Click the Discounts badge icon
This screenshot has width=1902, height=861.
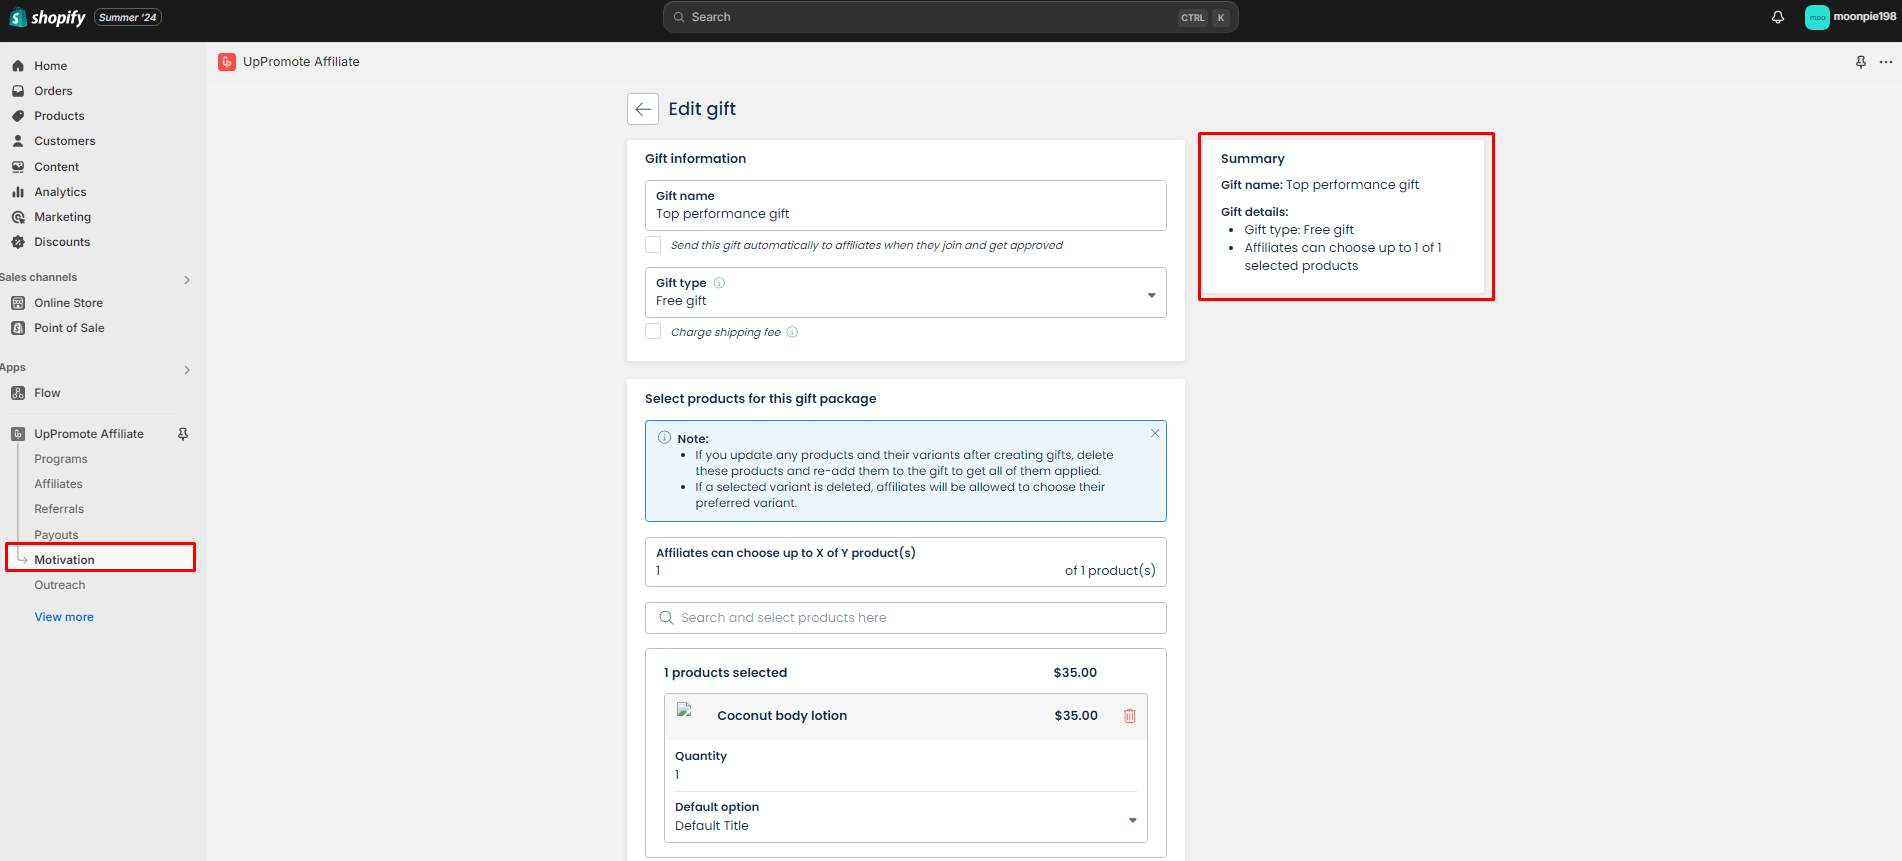tap(18, 242)
